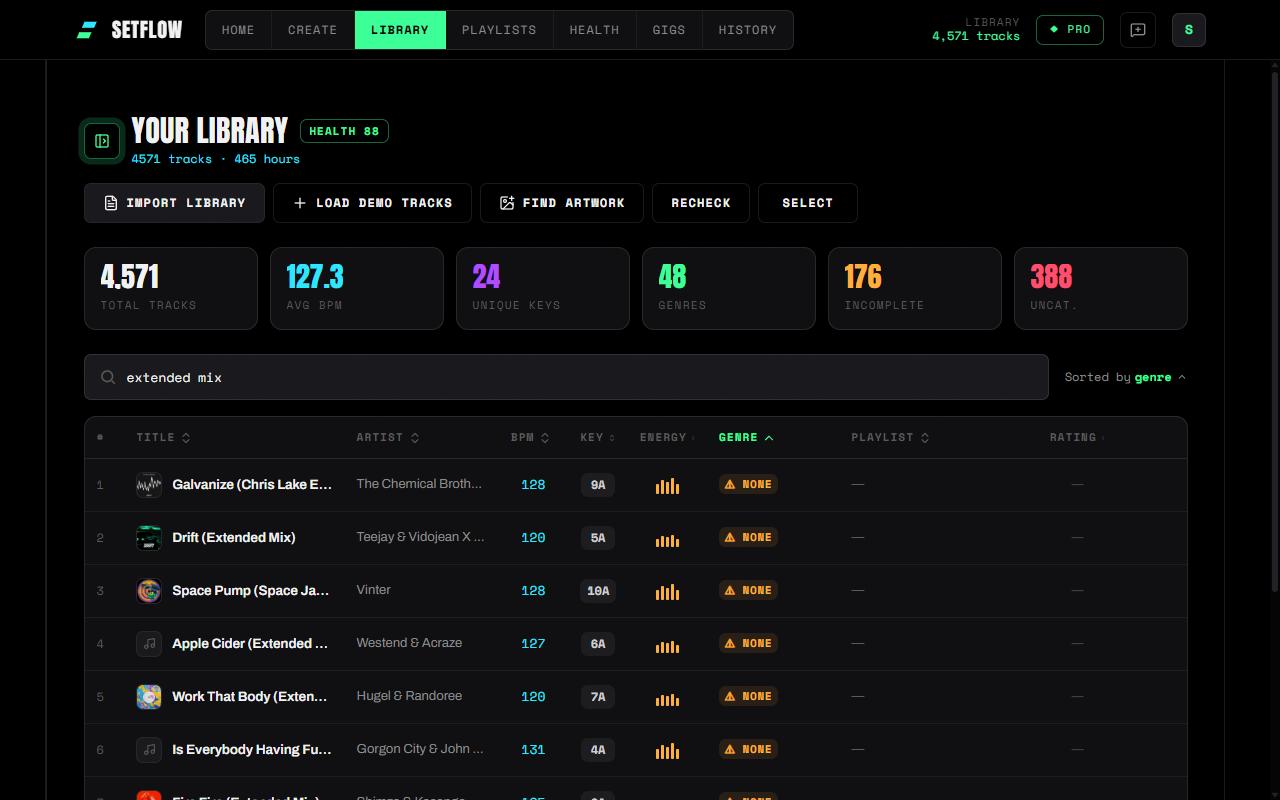Sort the table by the Artist column
The height and width of the screenshot is (800, 1280).
point(388,438)
